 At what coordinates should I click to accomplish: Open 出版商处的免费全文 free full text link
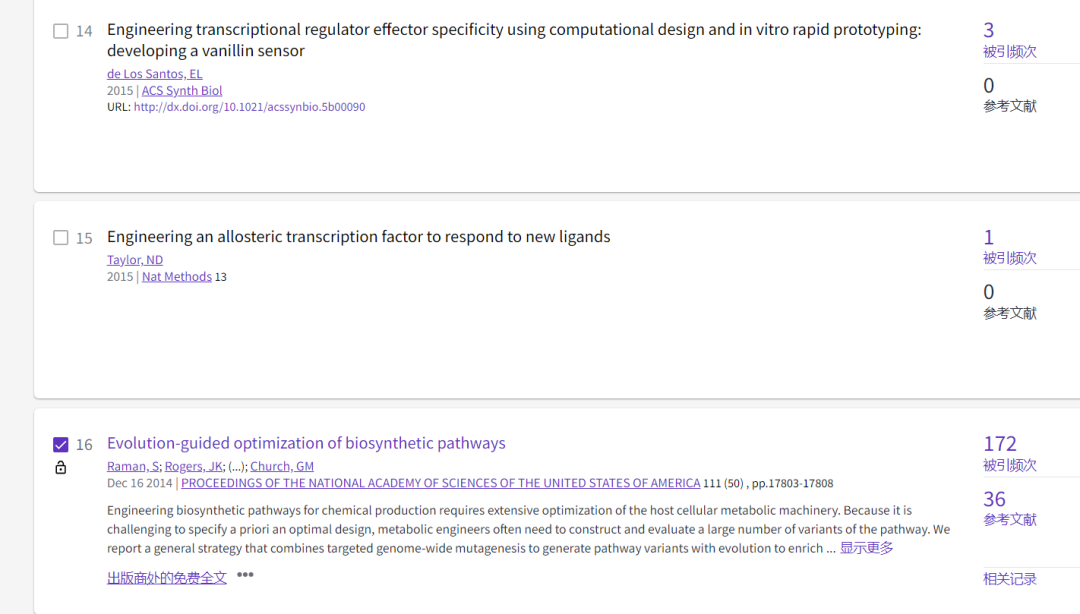[x=167, y=578]
